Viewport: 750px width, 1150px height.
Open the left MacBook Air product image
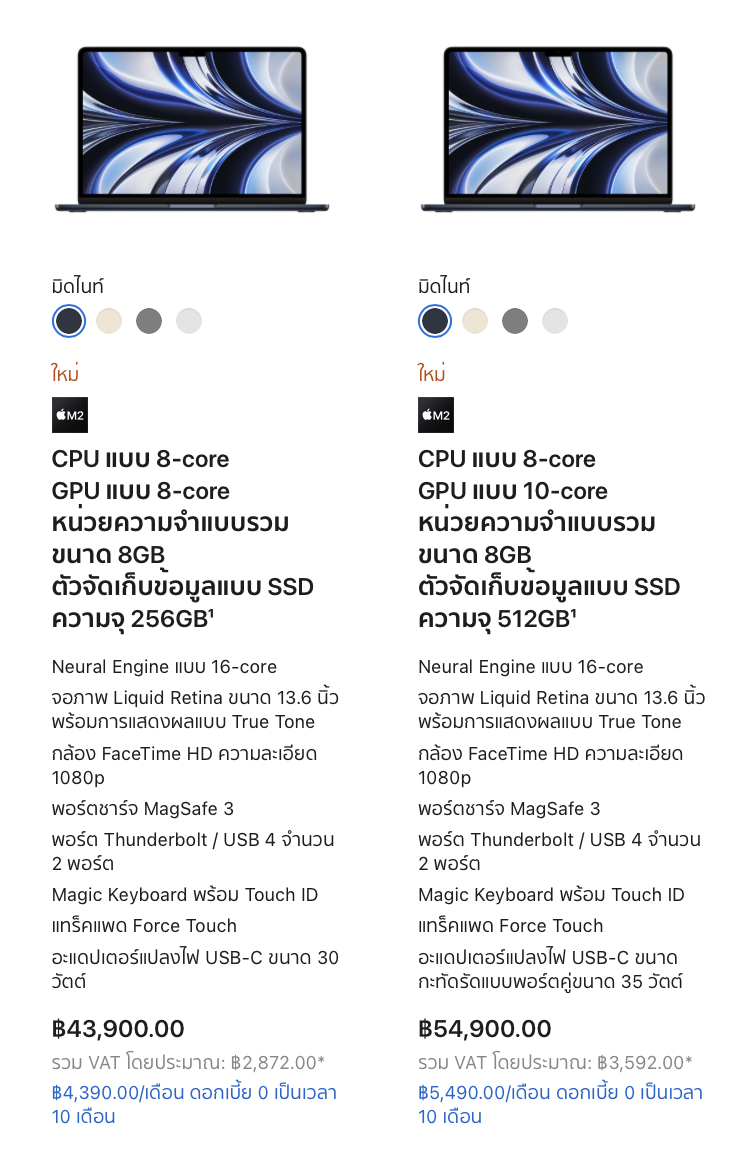coord(192,130)
